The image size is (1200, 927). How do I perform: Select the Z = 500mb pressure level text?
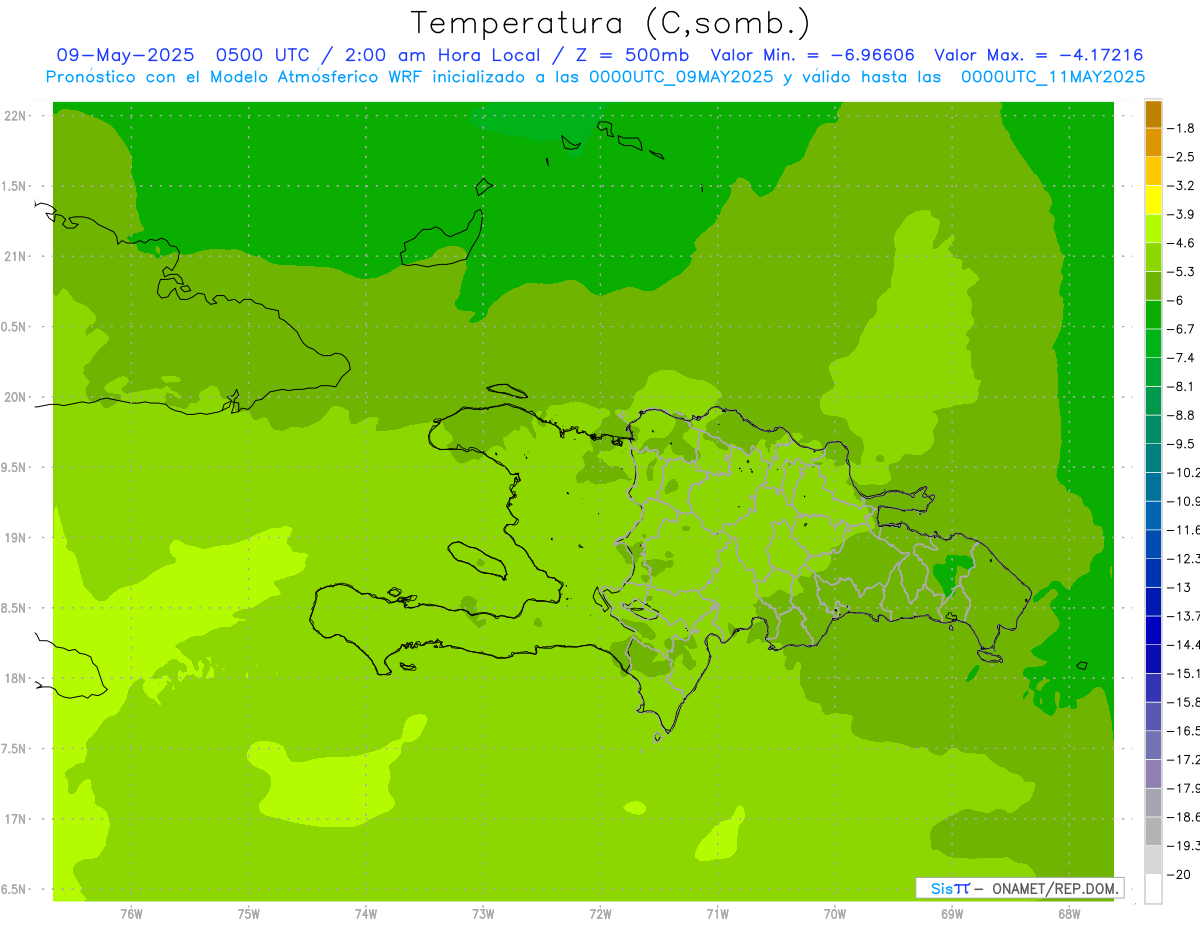[x=635, y=55]
